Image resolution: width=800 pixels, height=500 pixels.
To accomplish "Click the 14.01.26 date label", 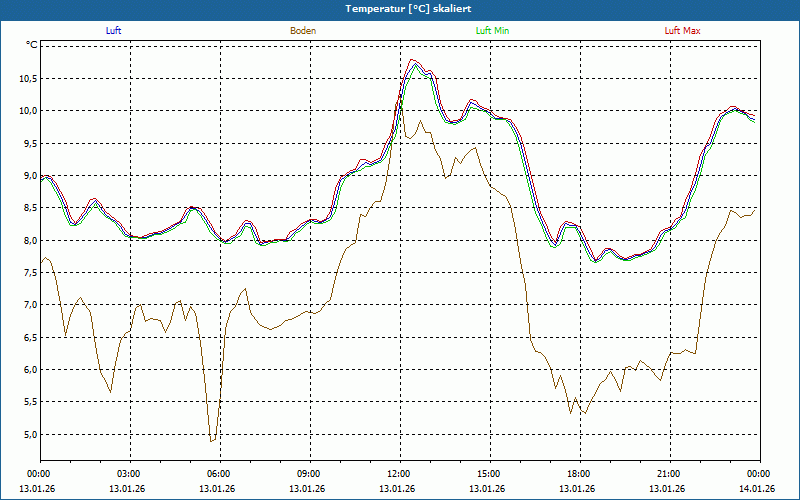I will (x=757, y=489).
